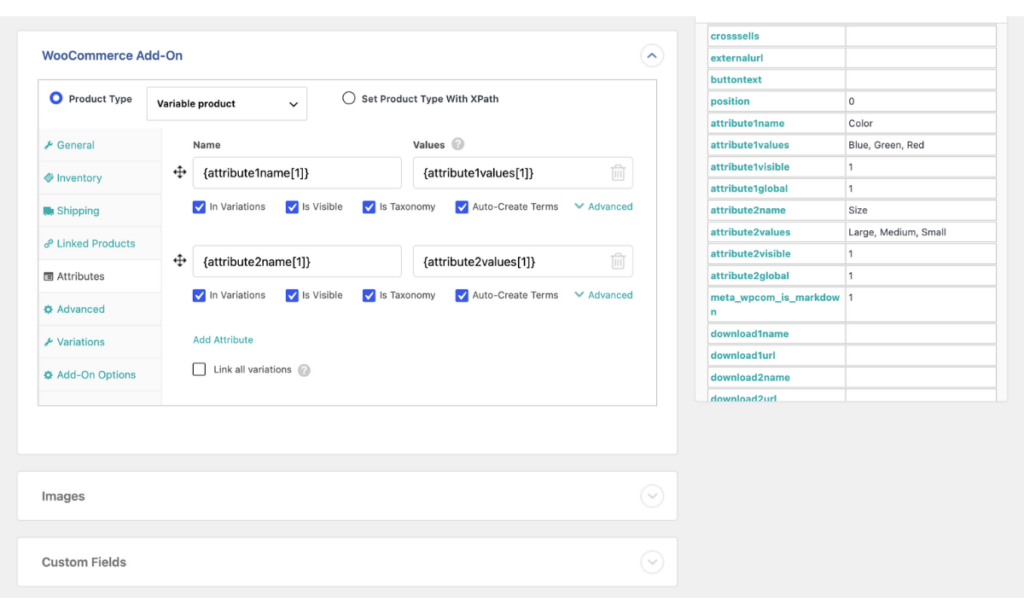Image resolution: width=1024 pixels, height=614 pixels.
Task: Uncheck Auto-Create Terms for attribute 2
Action: (x=462, y=295)
